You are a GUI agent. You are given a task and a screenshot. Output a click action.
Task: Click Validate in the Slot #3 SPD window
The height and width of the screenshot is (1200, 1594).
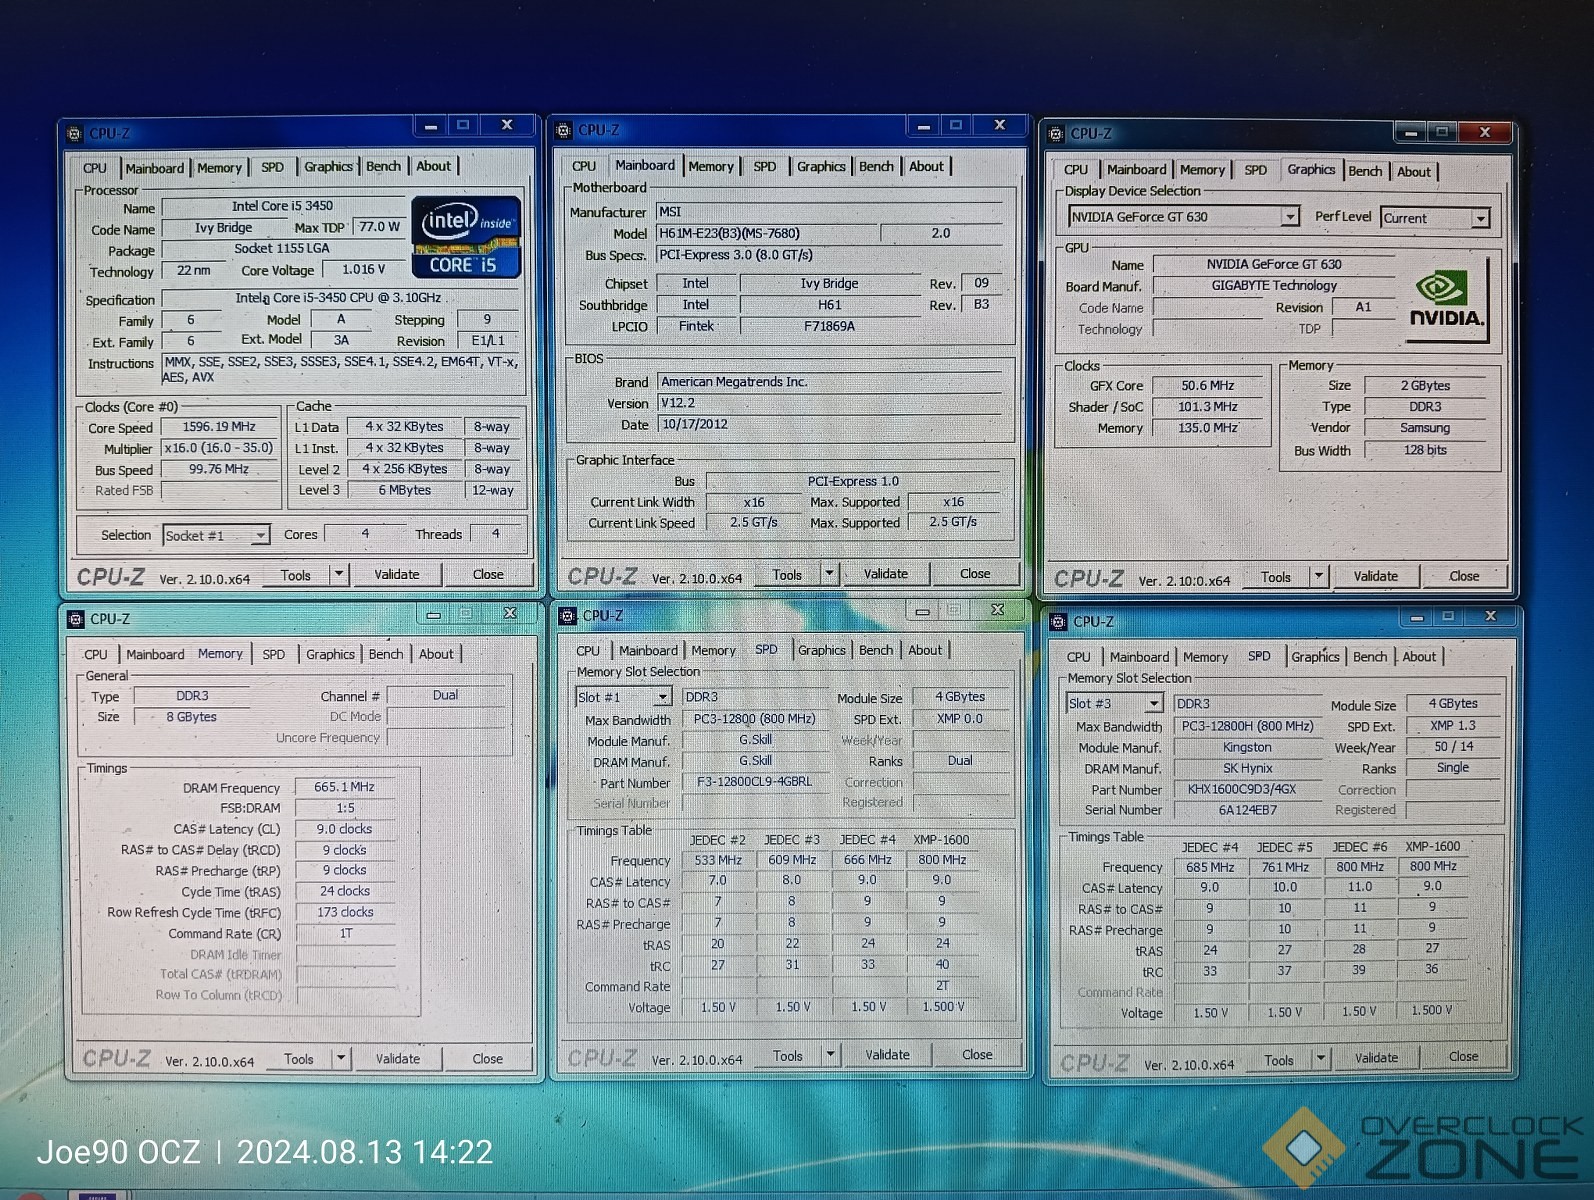pyautogui.click(x=1377, y=1058)
